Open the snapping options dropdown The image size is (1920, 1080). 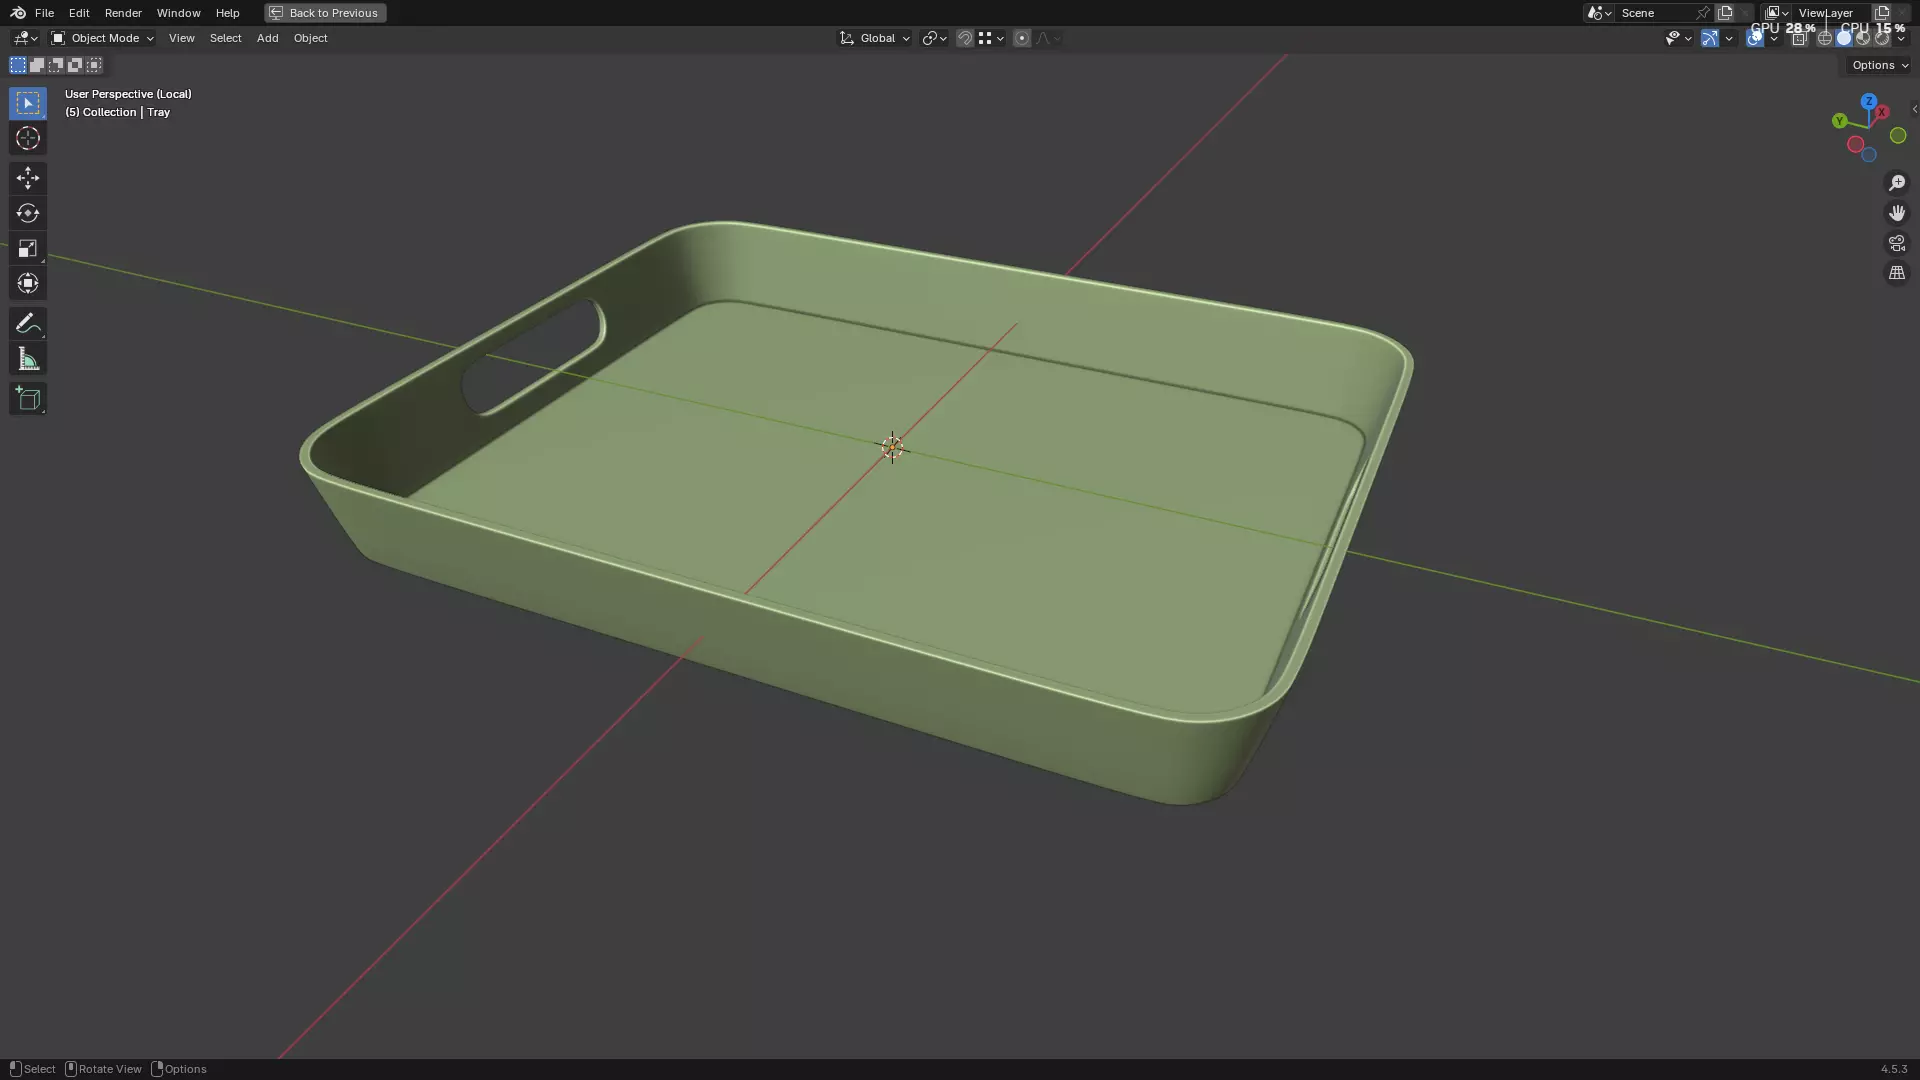point(992,38)
